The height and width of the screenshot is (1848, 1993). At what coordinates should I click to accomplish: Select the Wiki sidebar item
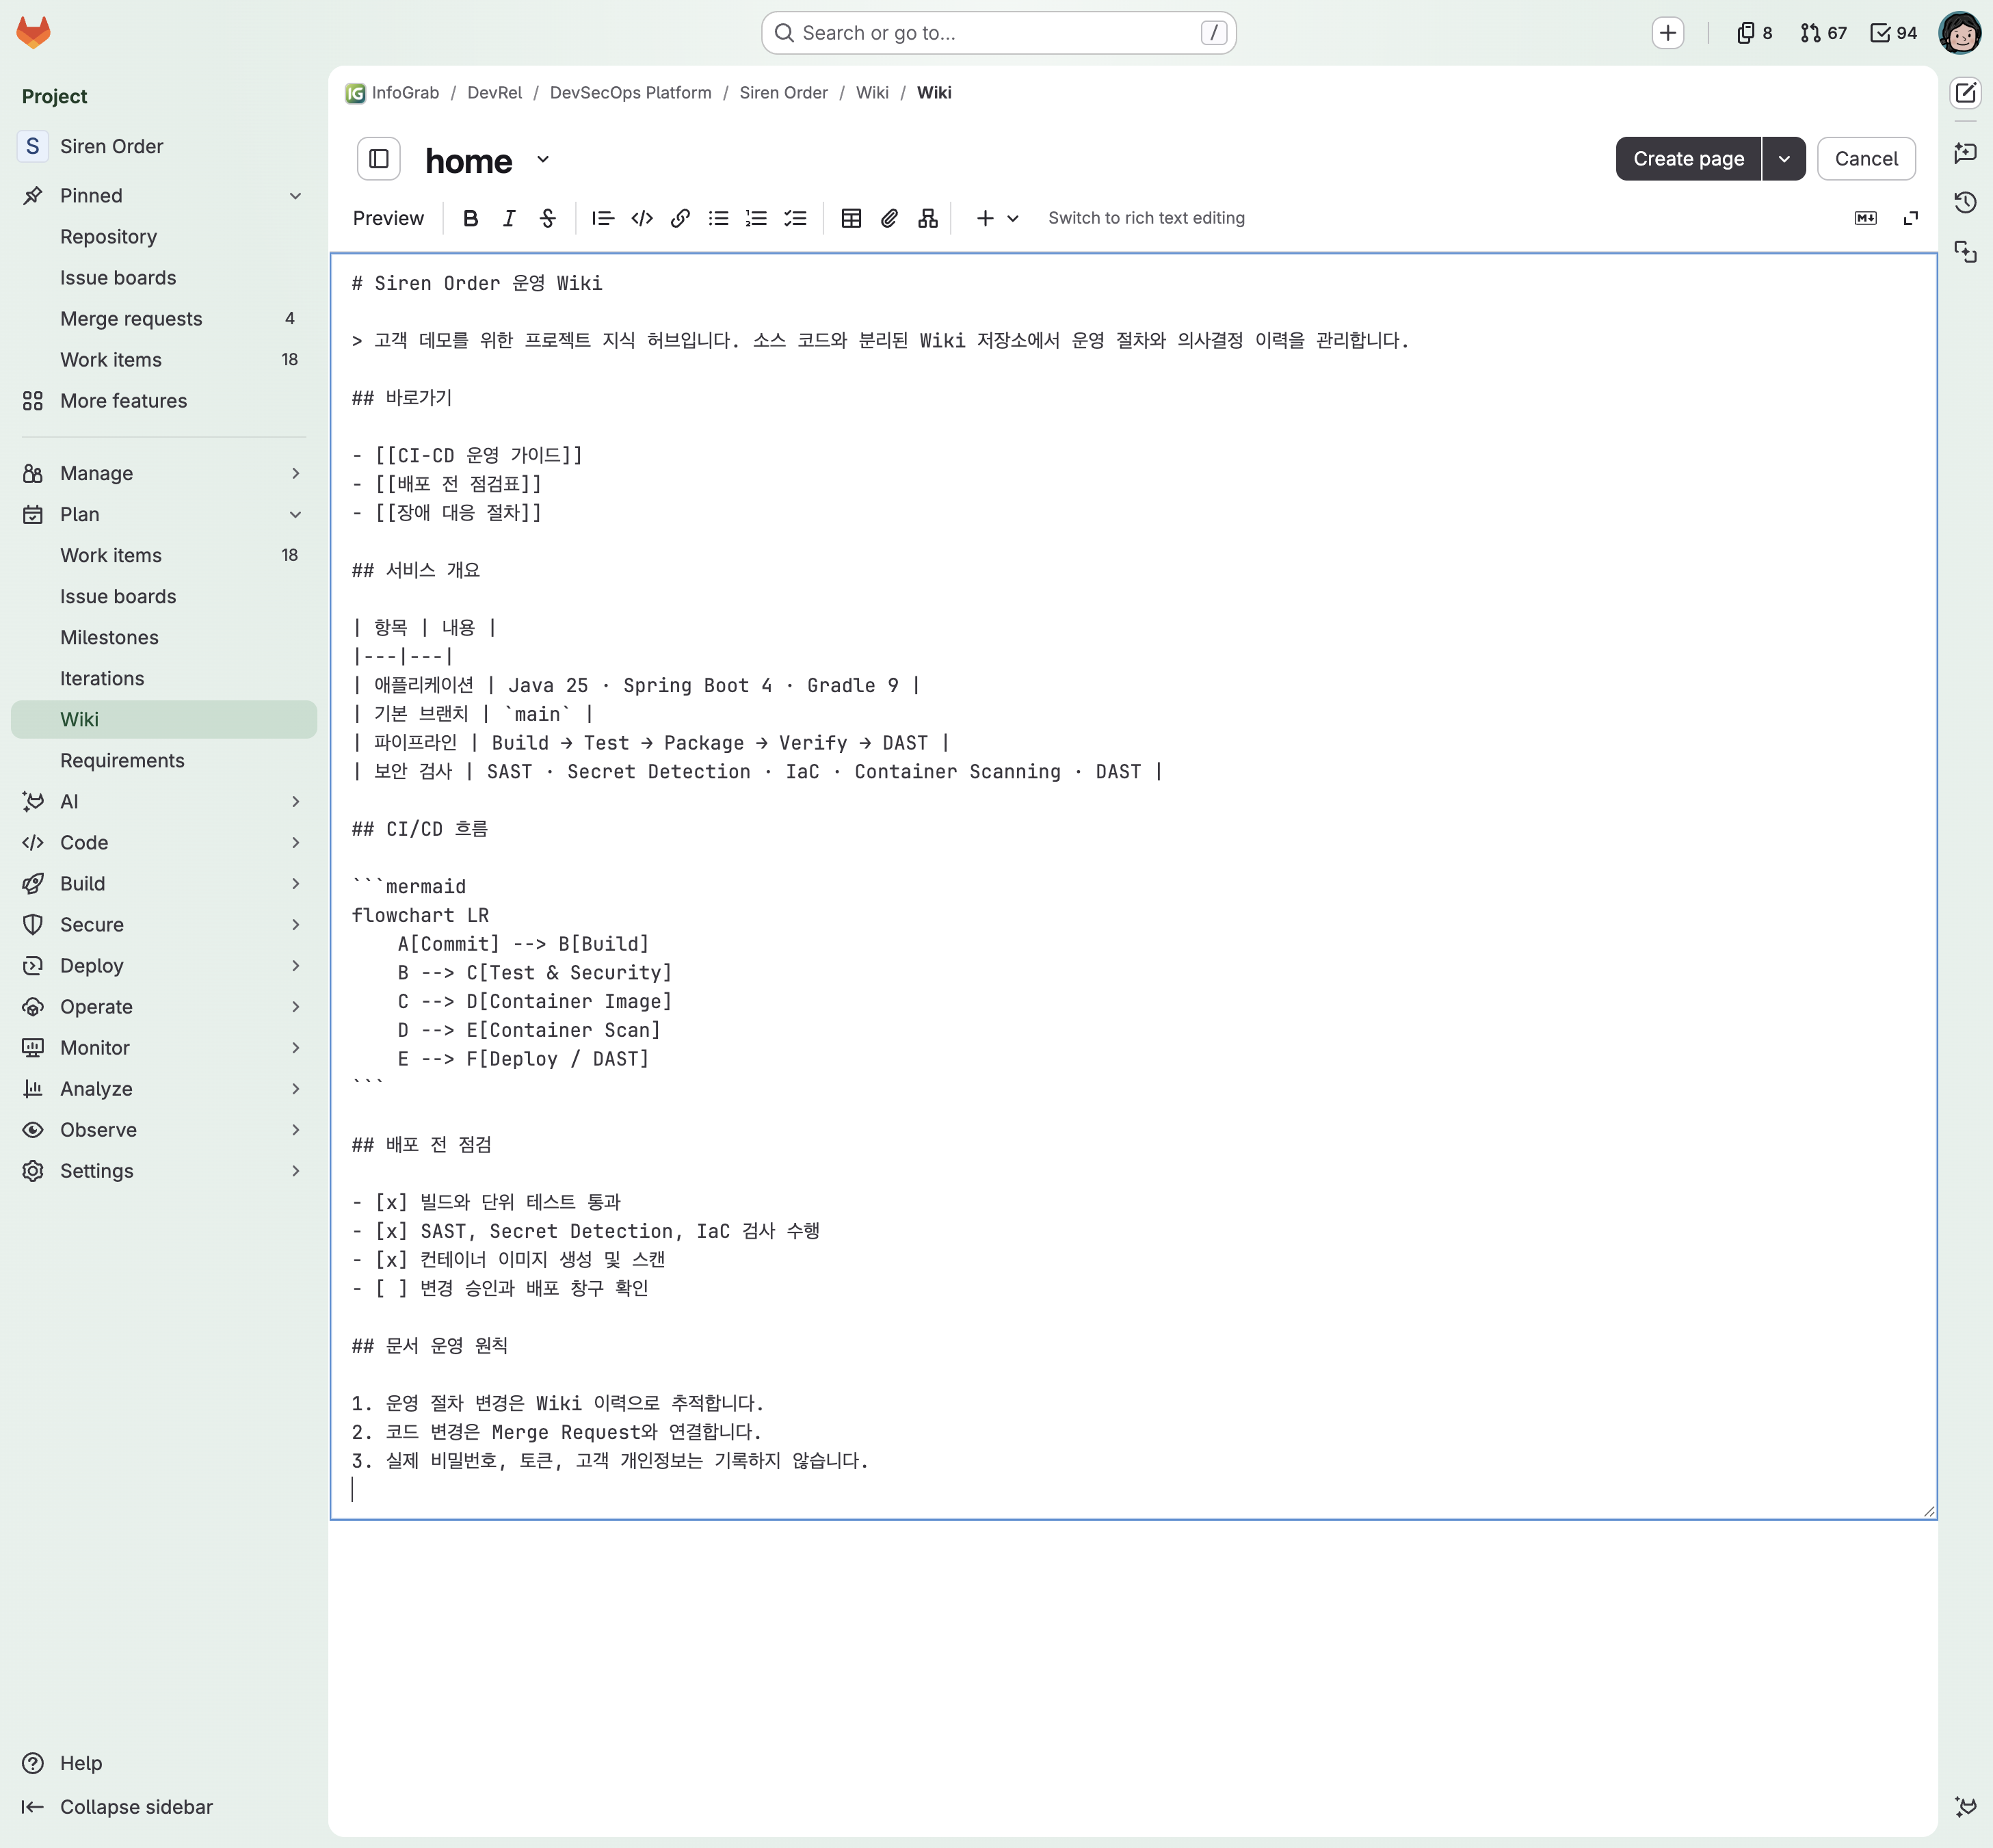click(x=164, y=720)
